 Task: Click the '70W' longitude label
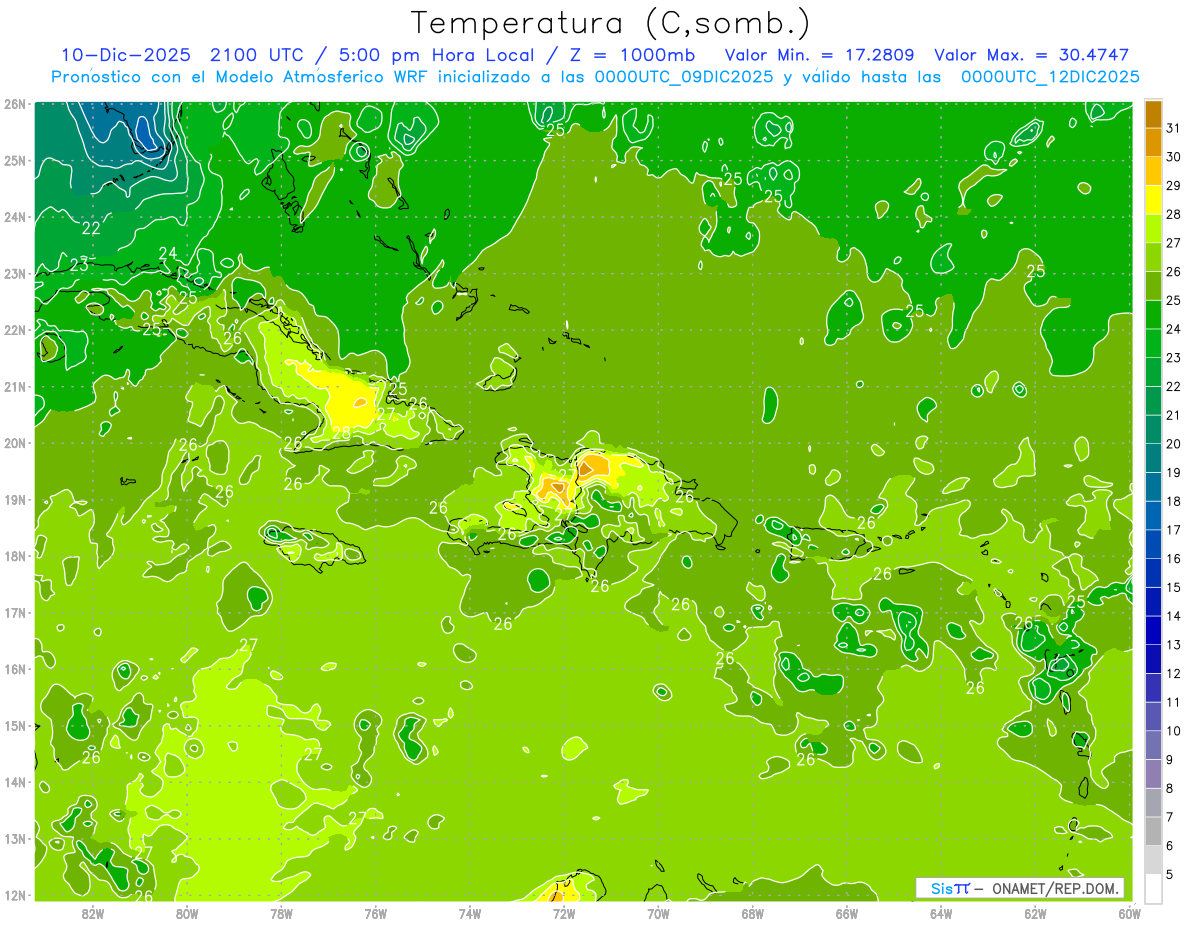658,913
